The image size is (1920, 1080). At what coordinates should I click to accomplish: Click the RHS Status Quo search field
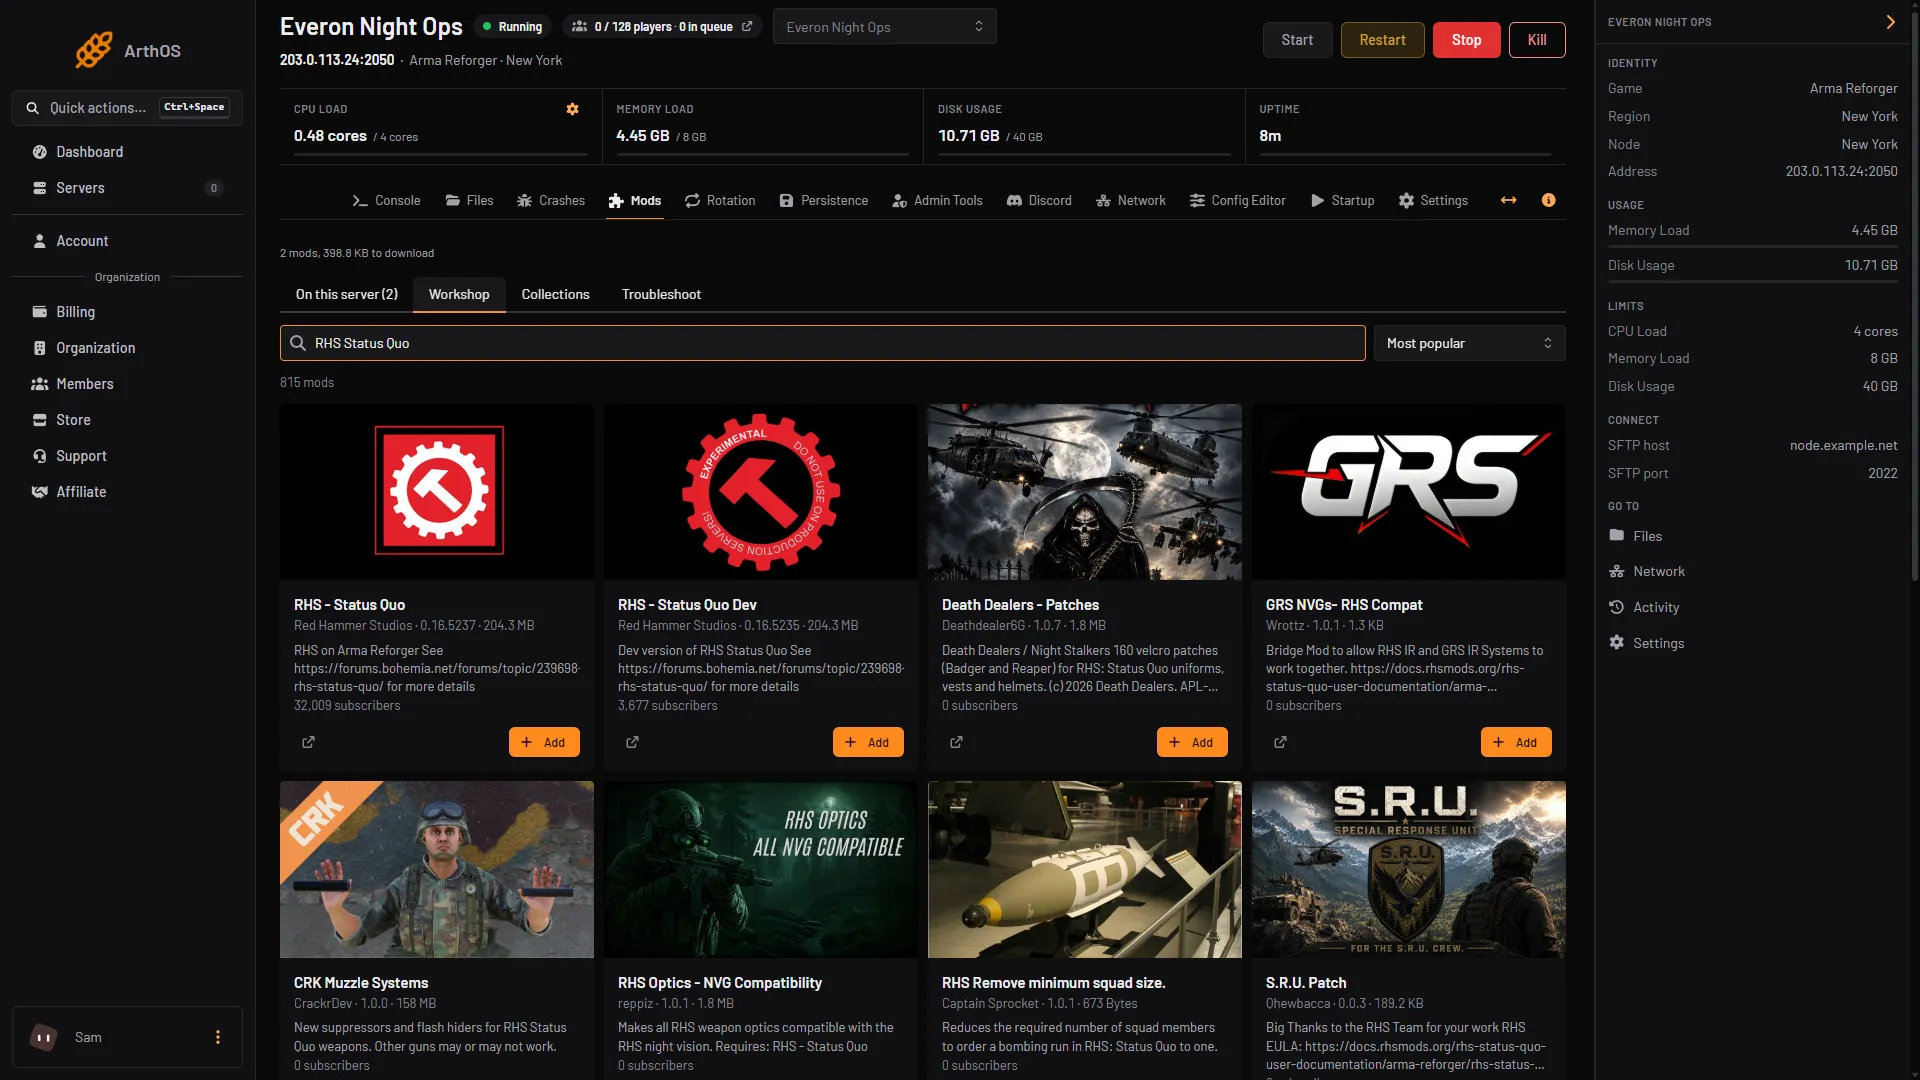coord(822,343)
